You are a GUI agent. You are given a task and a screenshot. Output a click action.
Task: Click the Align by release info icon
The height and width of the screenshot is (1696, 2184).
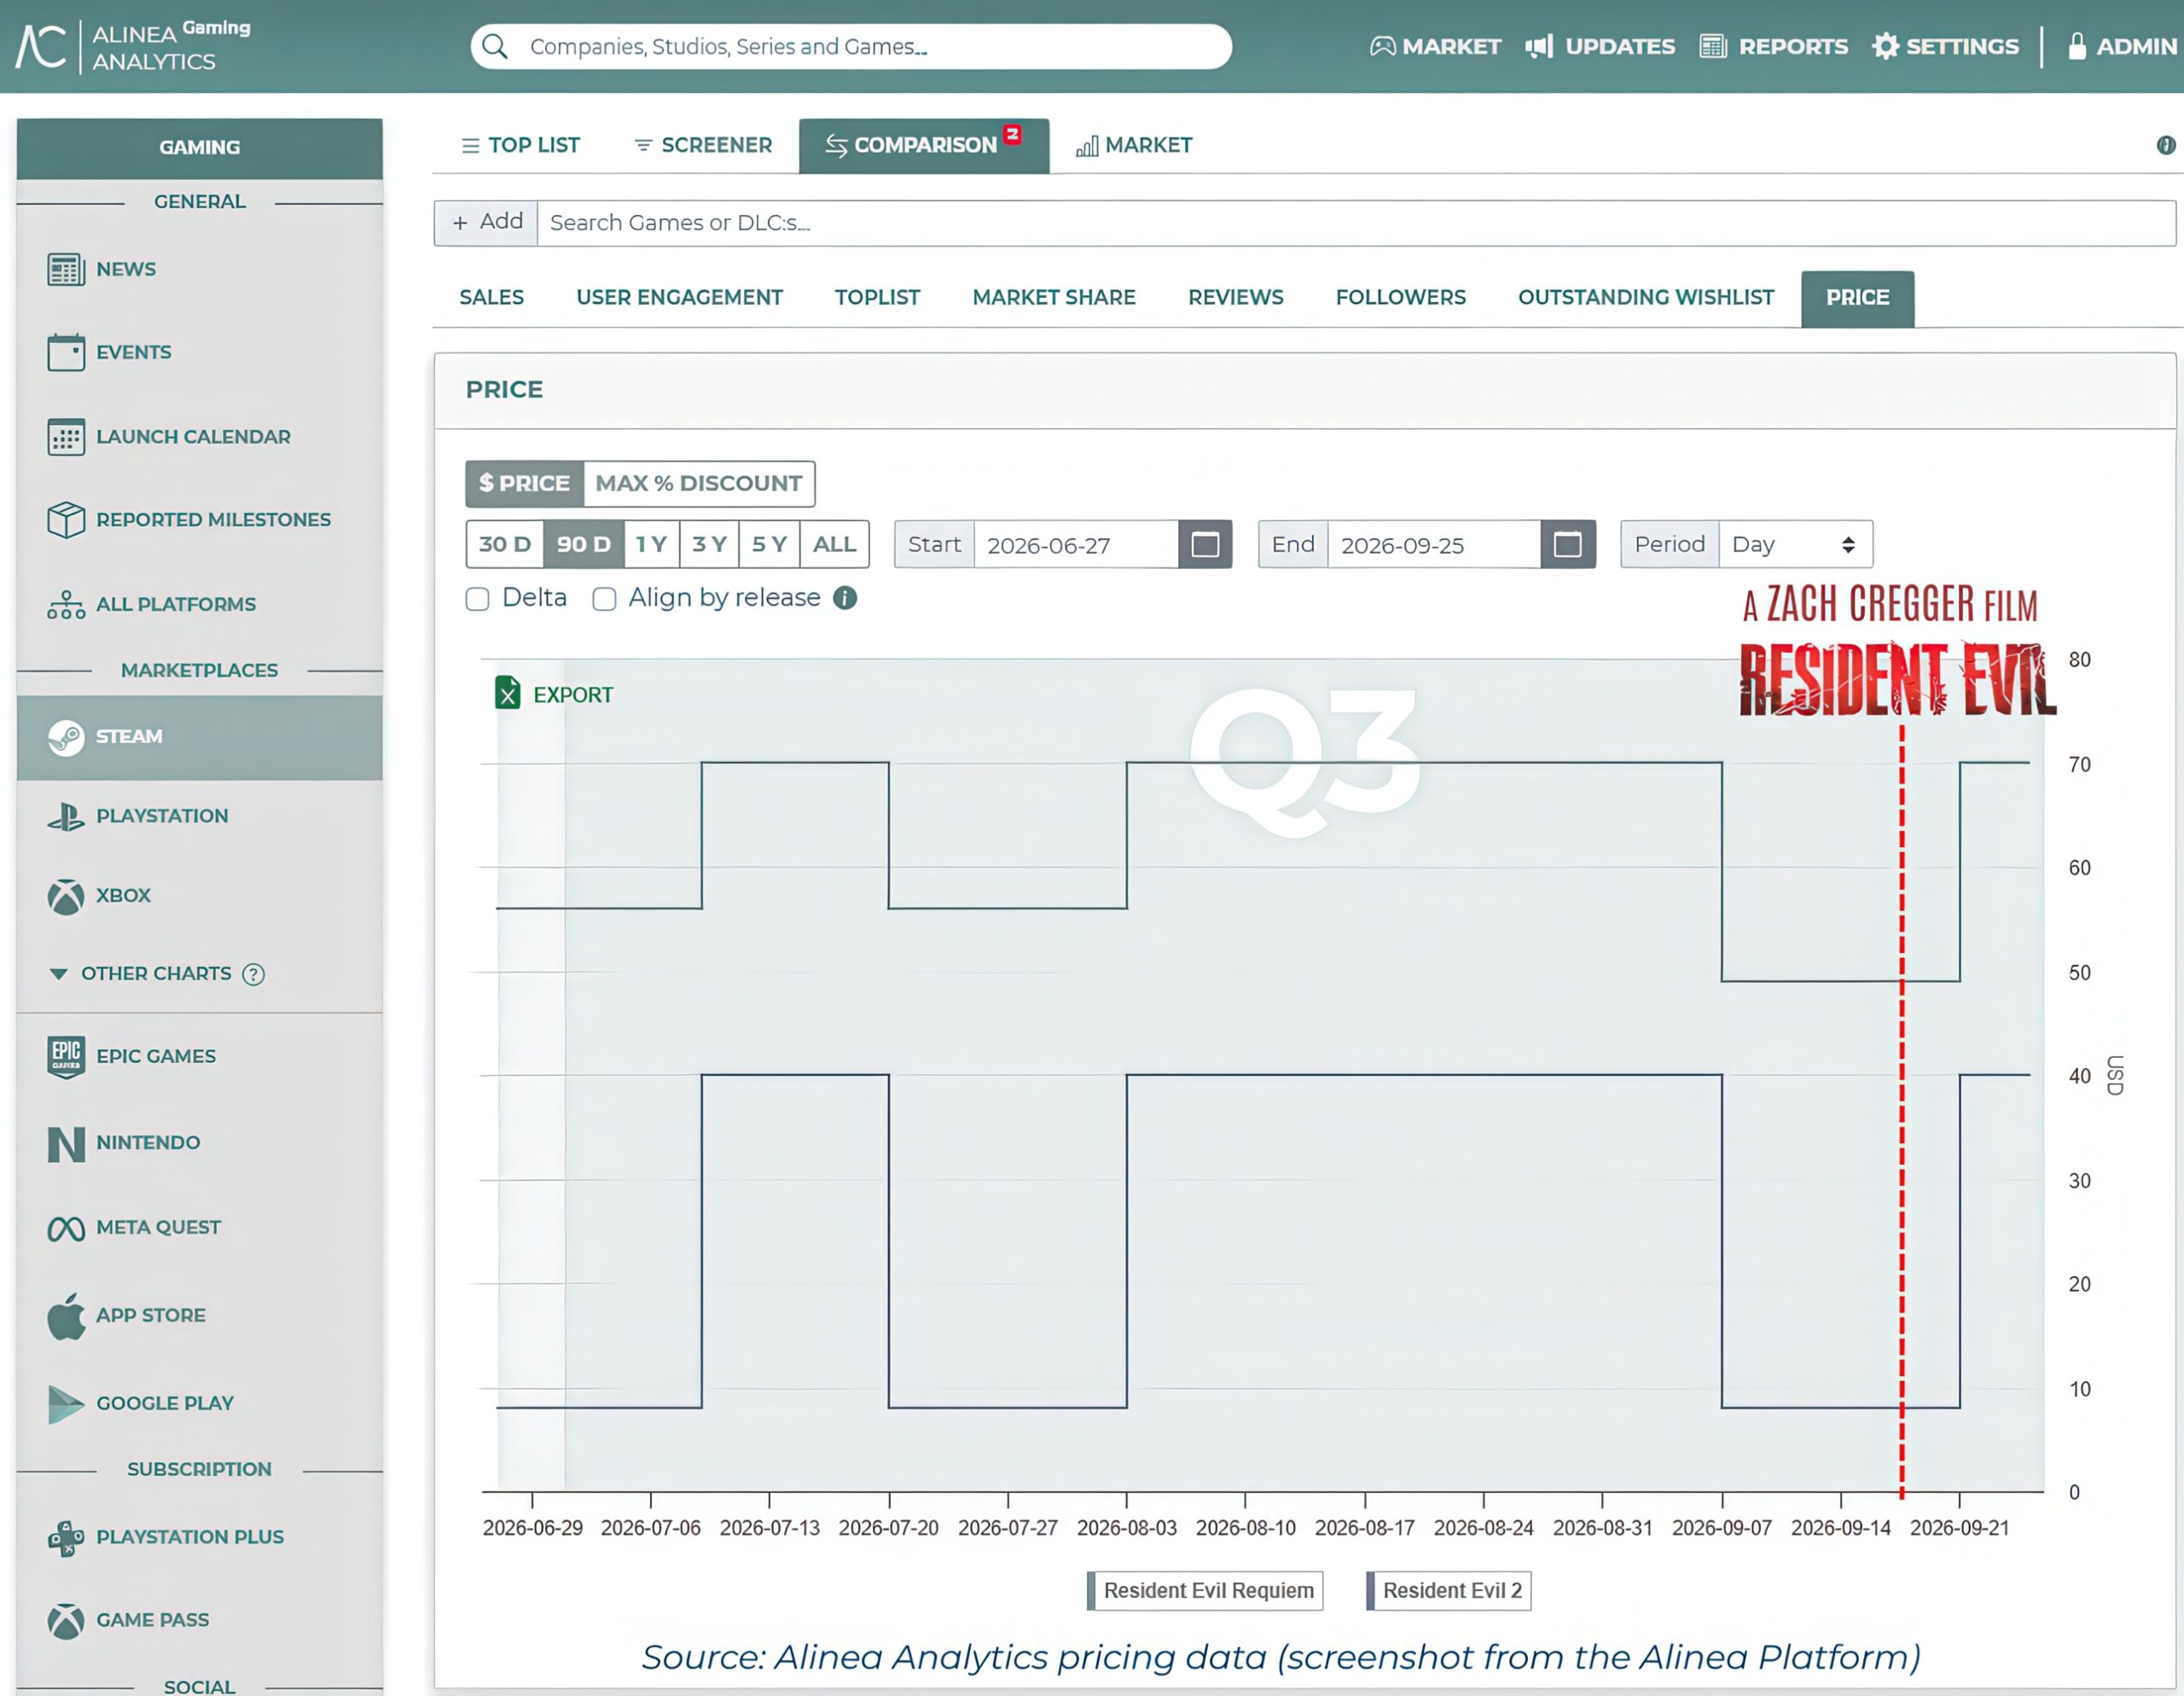[x=845, y=598]
